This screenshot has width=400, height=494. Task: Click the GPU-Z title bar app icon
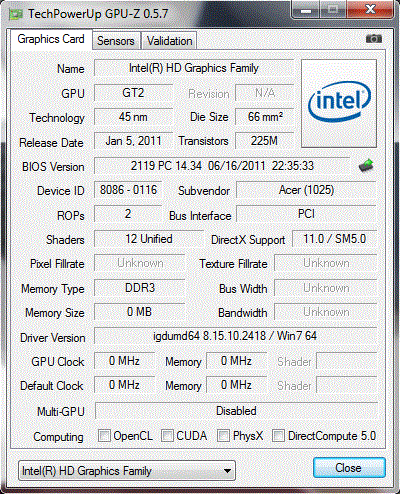tap(16, 14)
